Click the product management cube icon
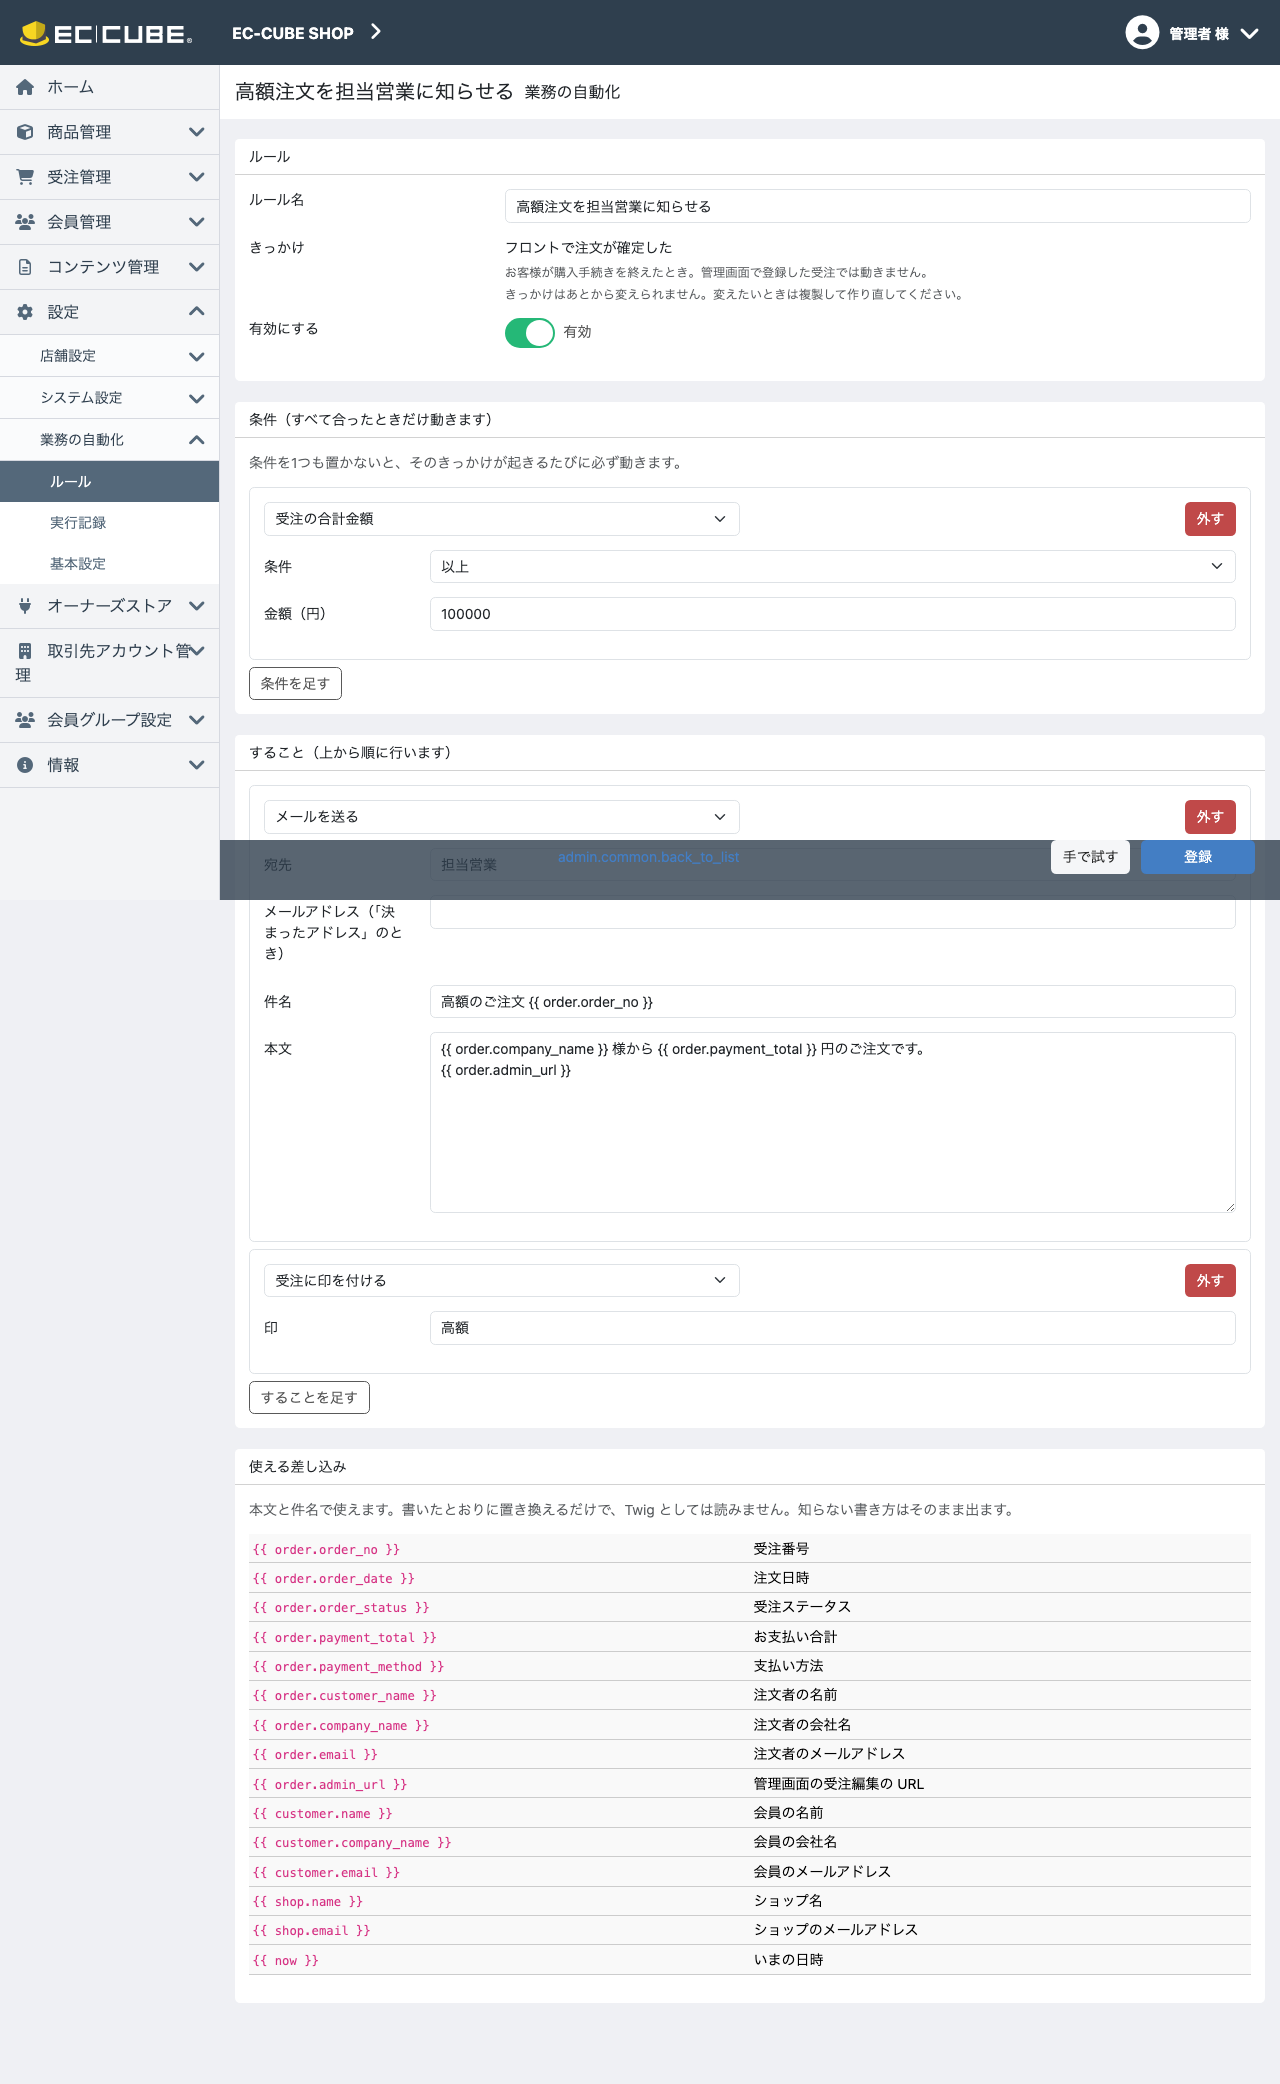1280x2084 pixels. (25, 132)
